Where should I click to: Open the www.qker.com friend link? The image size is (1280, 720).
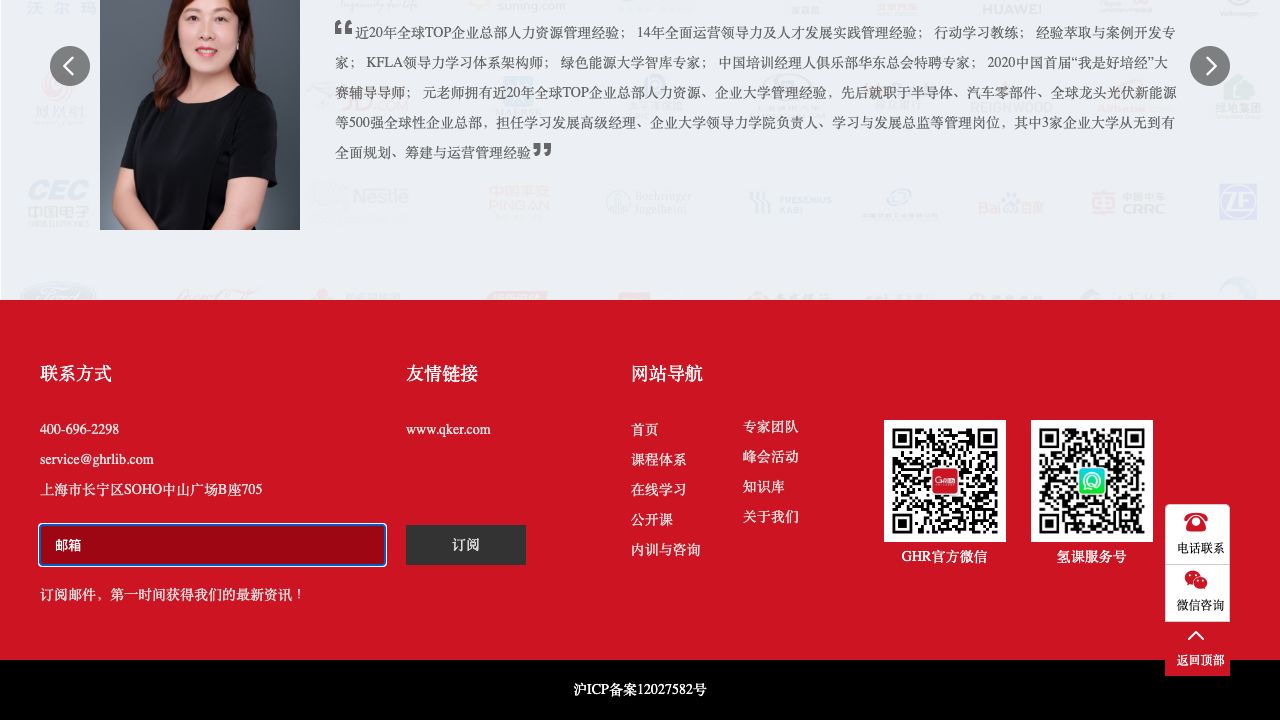tap(448, 430)
